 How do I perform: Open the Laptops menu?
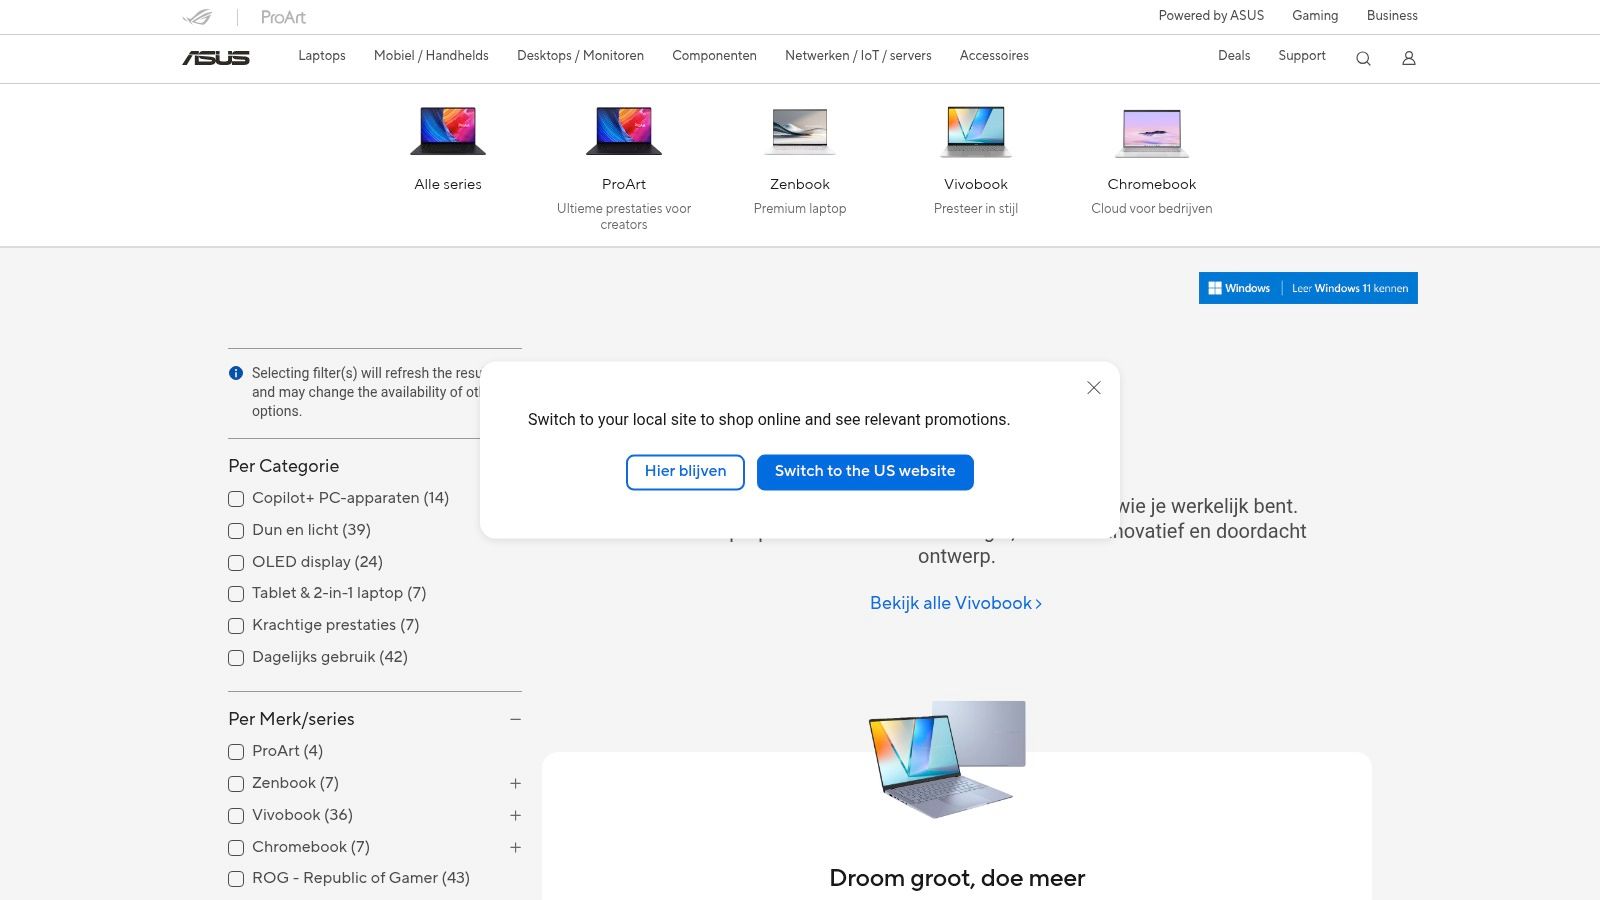(x=321, y=56)
